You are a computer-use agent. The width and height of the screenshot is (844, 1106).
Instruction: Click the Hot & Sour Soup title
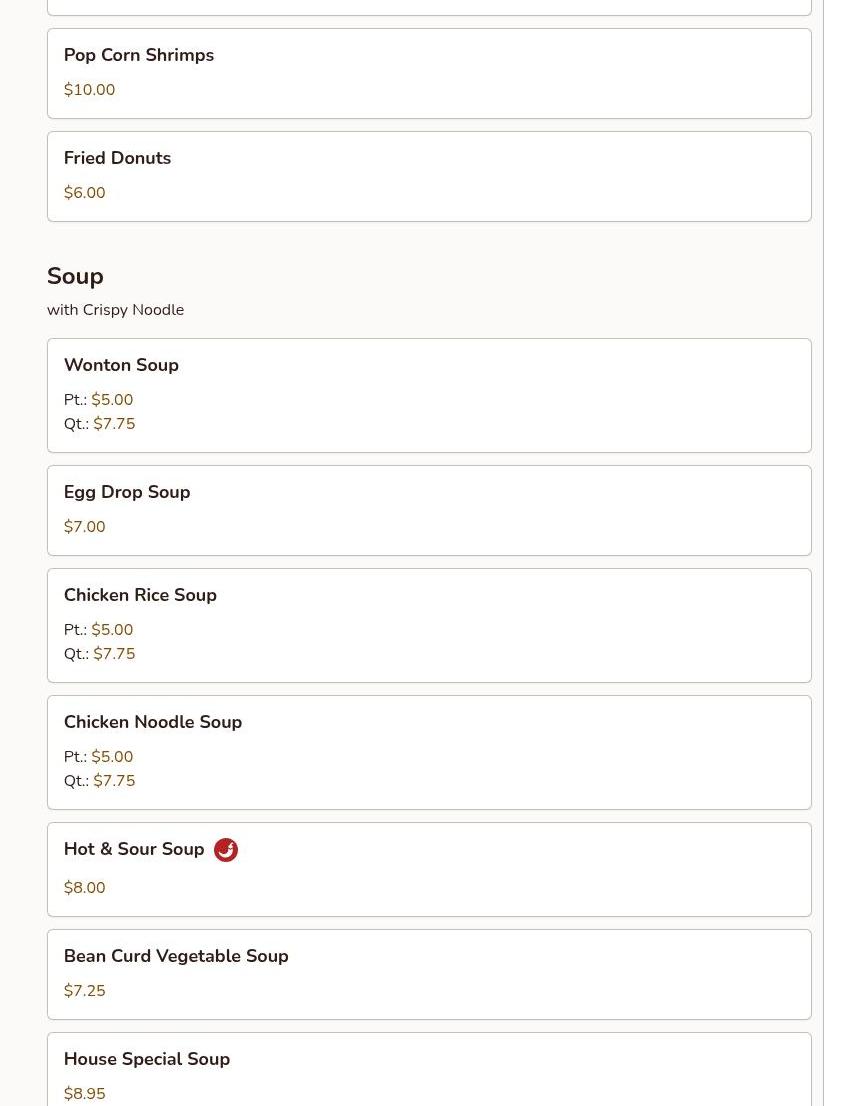click(x=134, y=849)
